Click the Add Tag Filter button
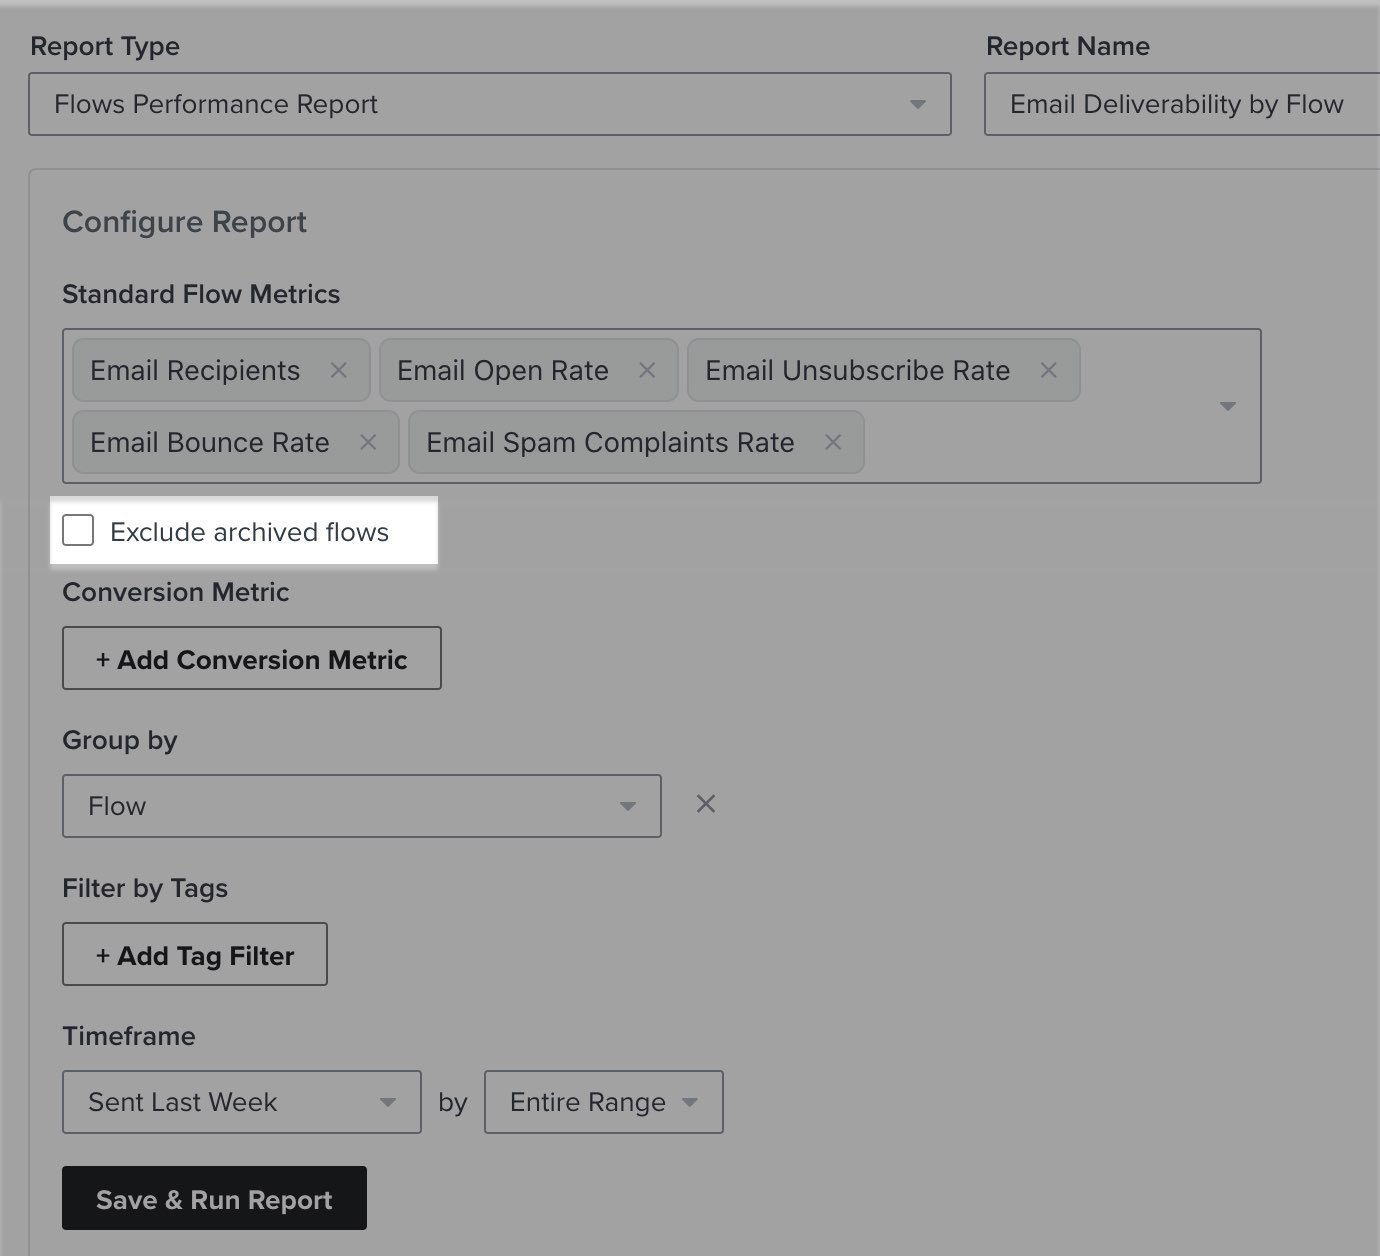 194,954
